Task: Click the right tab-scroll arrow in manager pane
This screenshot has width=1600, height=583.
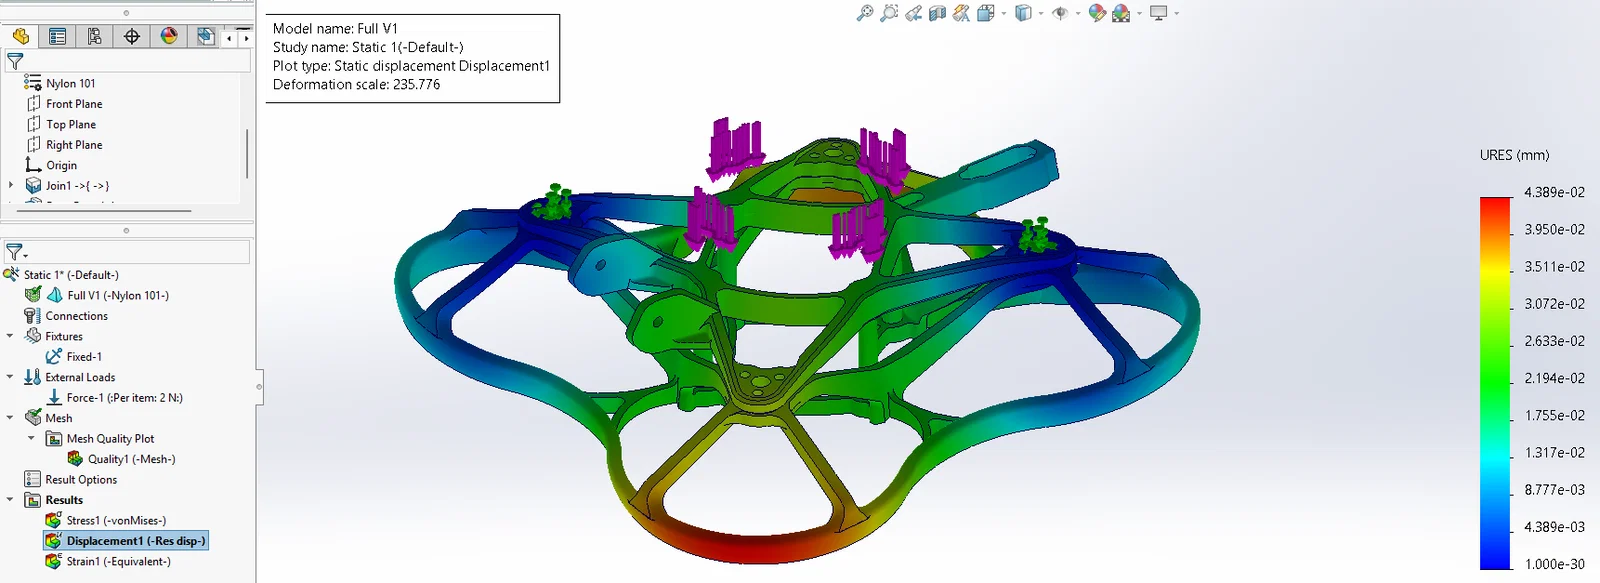Action: click(x=246, y=38)
